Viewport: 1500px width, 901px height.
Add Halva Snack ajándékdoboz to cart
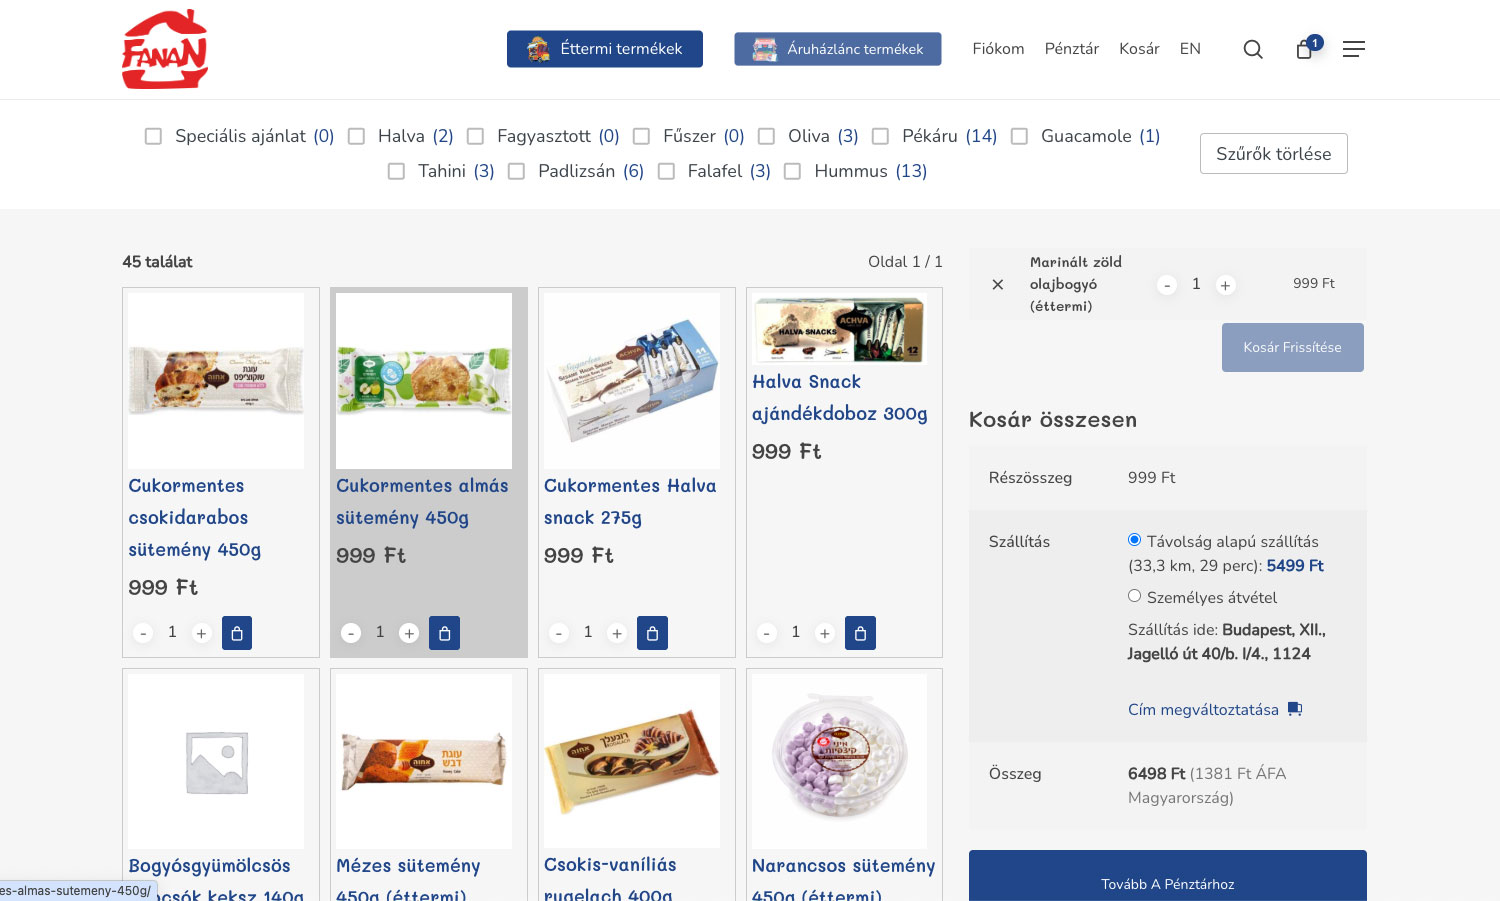[860, 633]
